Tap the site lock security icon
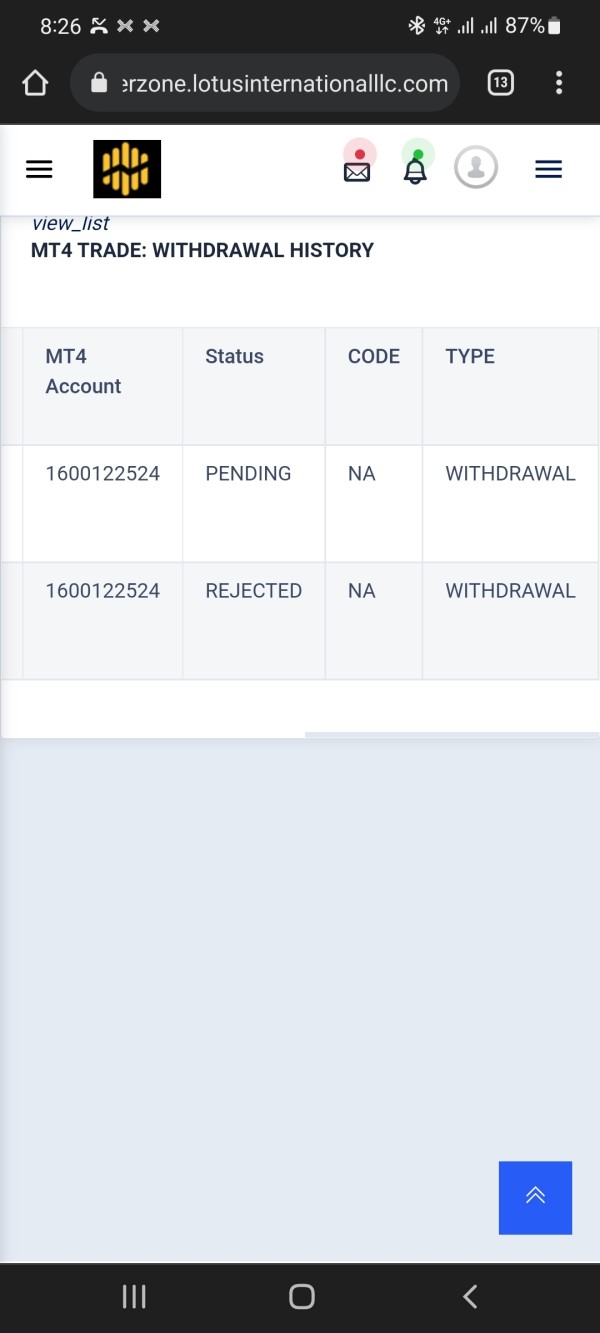Viewport: 600px width, 1333px height. [99, 83]
